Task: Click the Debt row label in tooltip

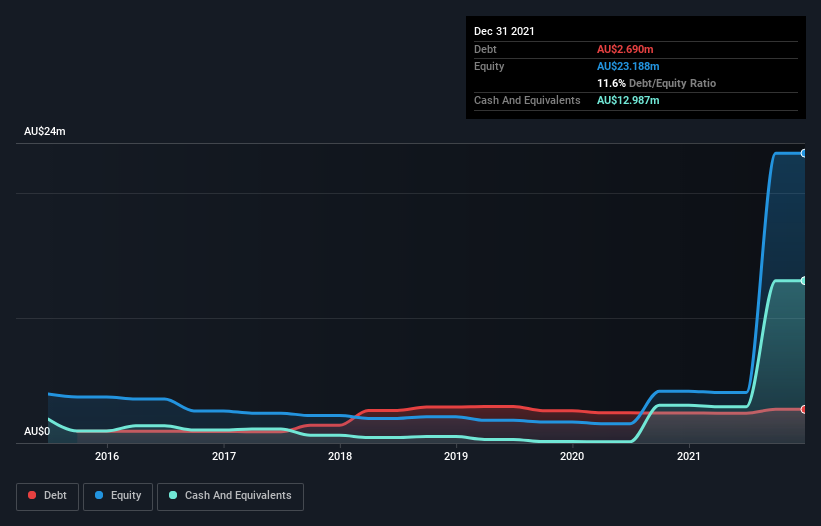Action: [x=485, y=49]
